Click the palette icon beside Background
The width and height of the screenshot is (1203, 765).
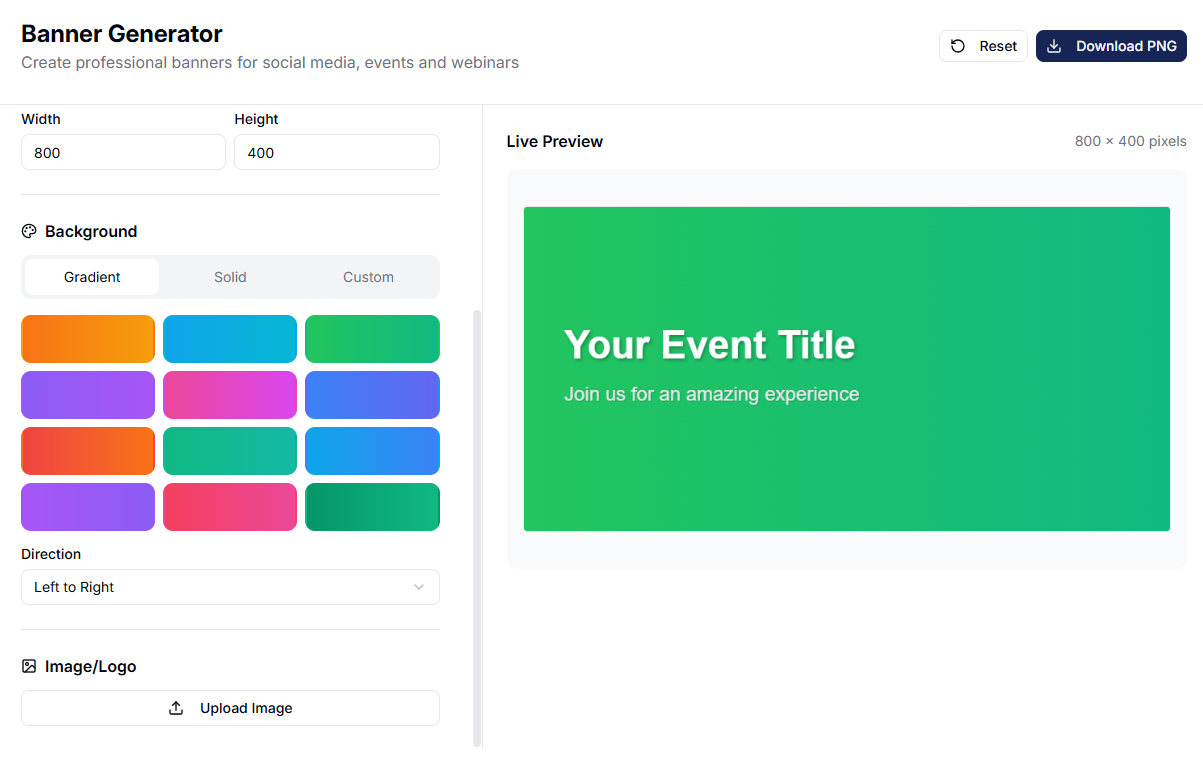(x=29, y=231)
